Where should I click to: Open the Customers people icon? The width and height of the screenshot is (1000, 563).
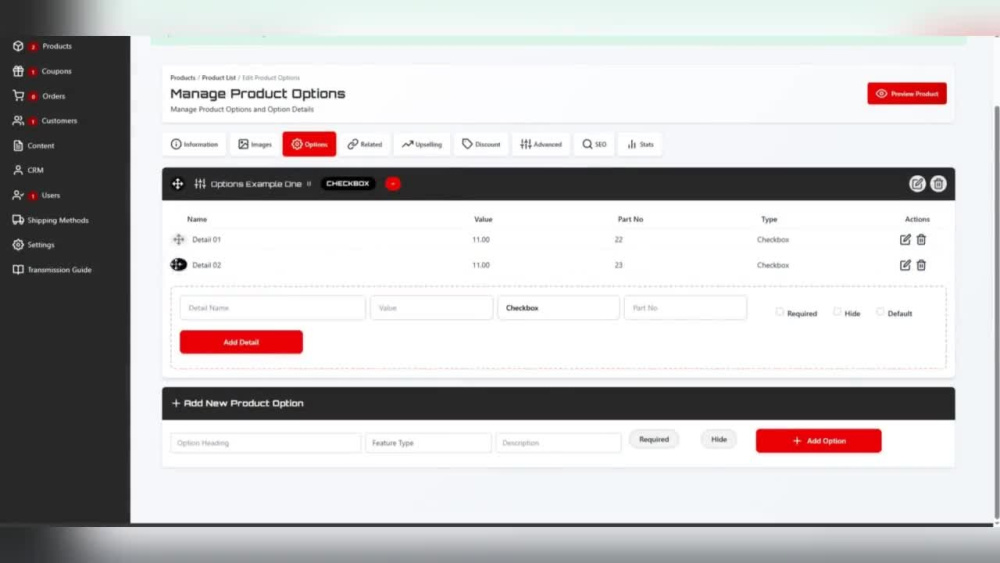coord(18,121)
